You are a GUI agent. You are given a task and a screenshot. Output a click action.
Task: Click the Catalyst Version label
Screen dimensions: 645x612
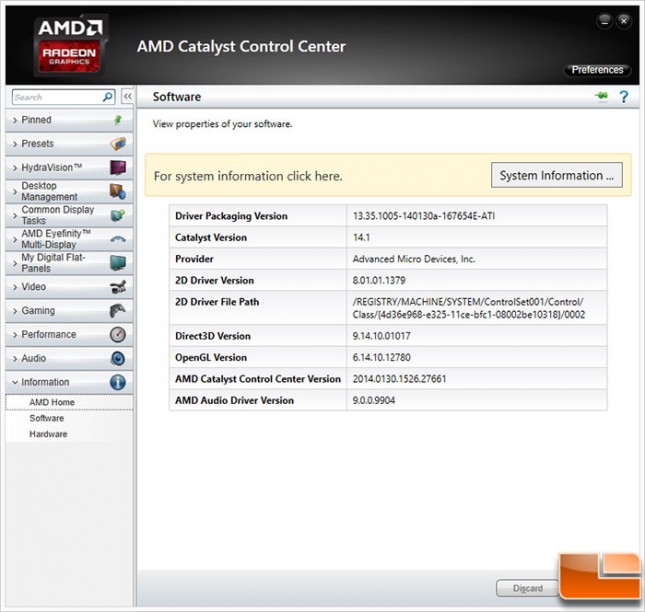tap(211, 237)
